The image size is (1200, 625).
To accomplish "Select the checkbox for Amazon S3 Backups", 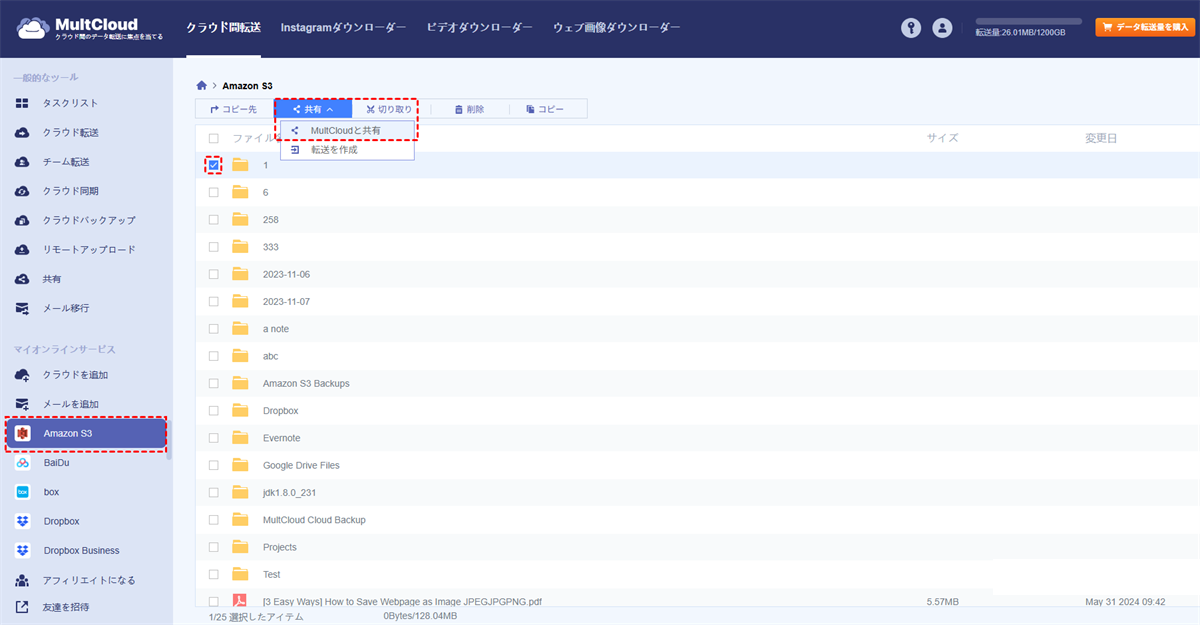I will click(x=213, y=383).
